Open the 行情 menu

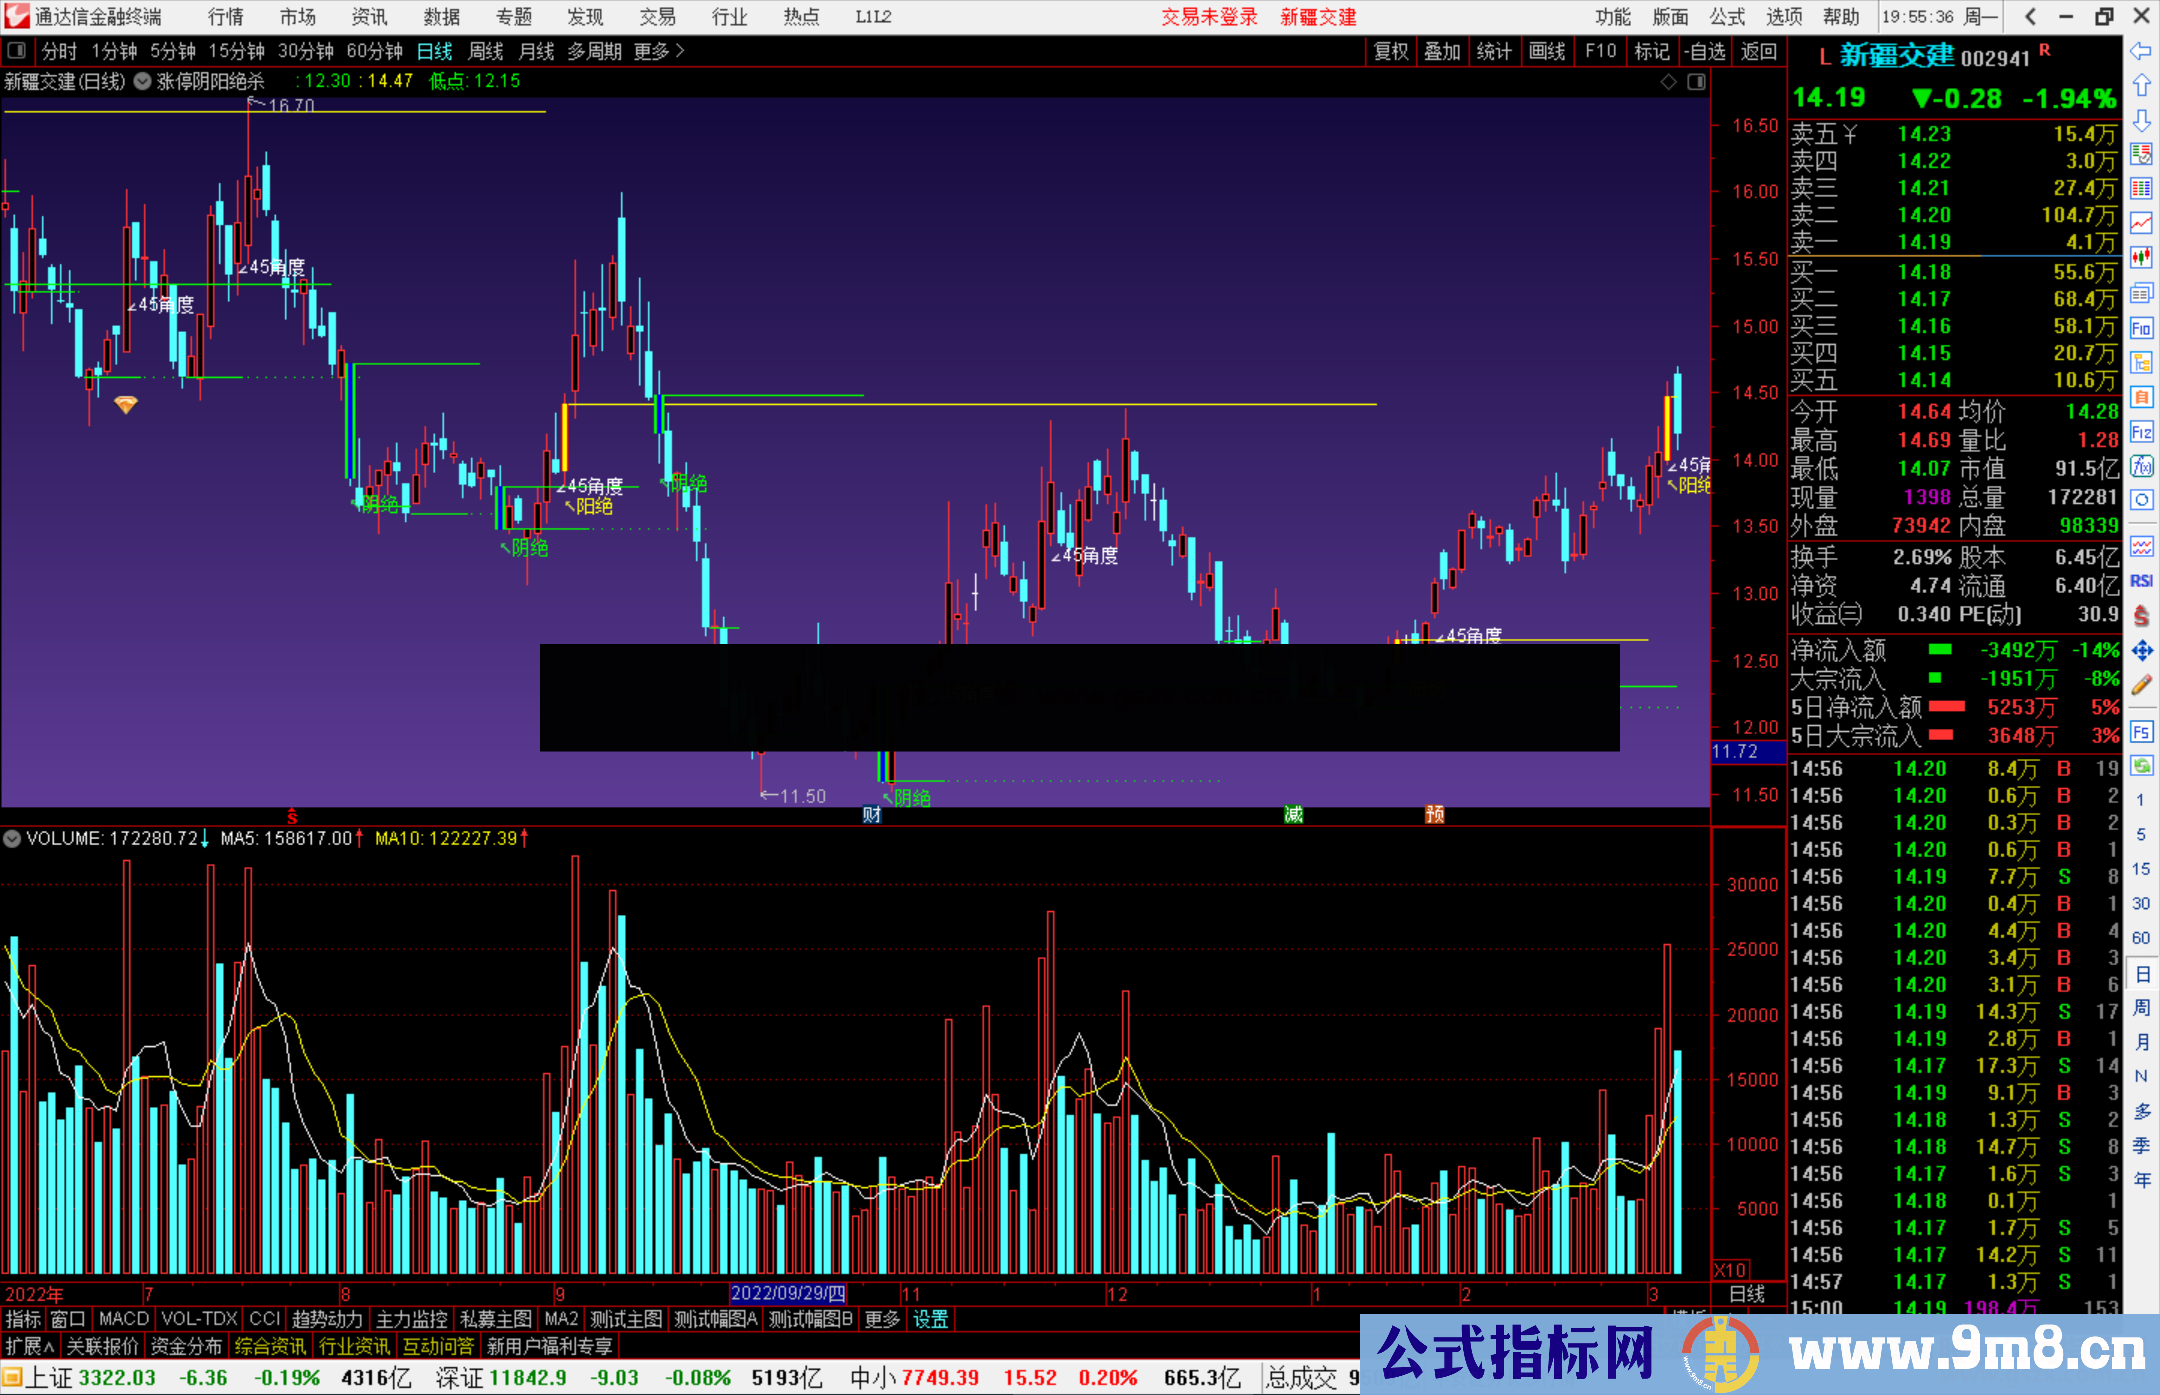click(226, 17)
